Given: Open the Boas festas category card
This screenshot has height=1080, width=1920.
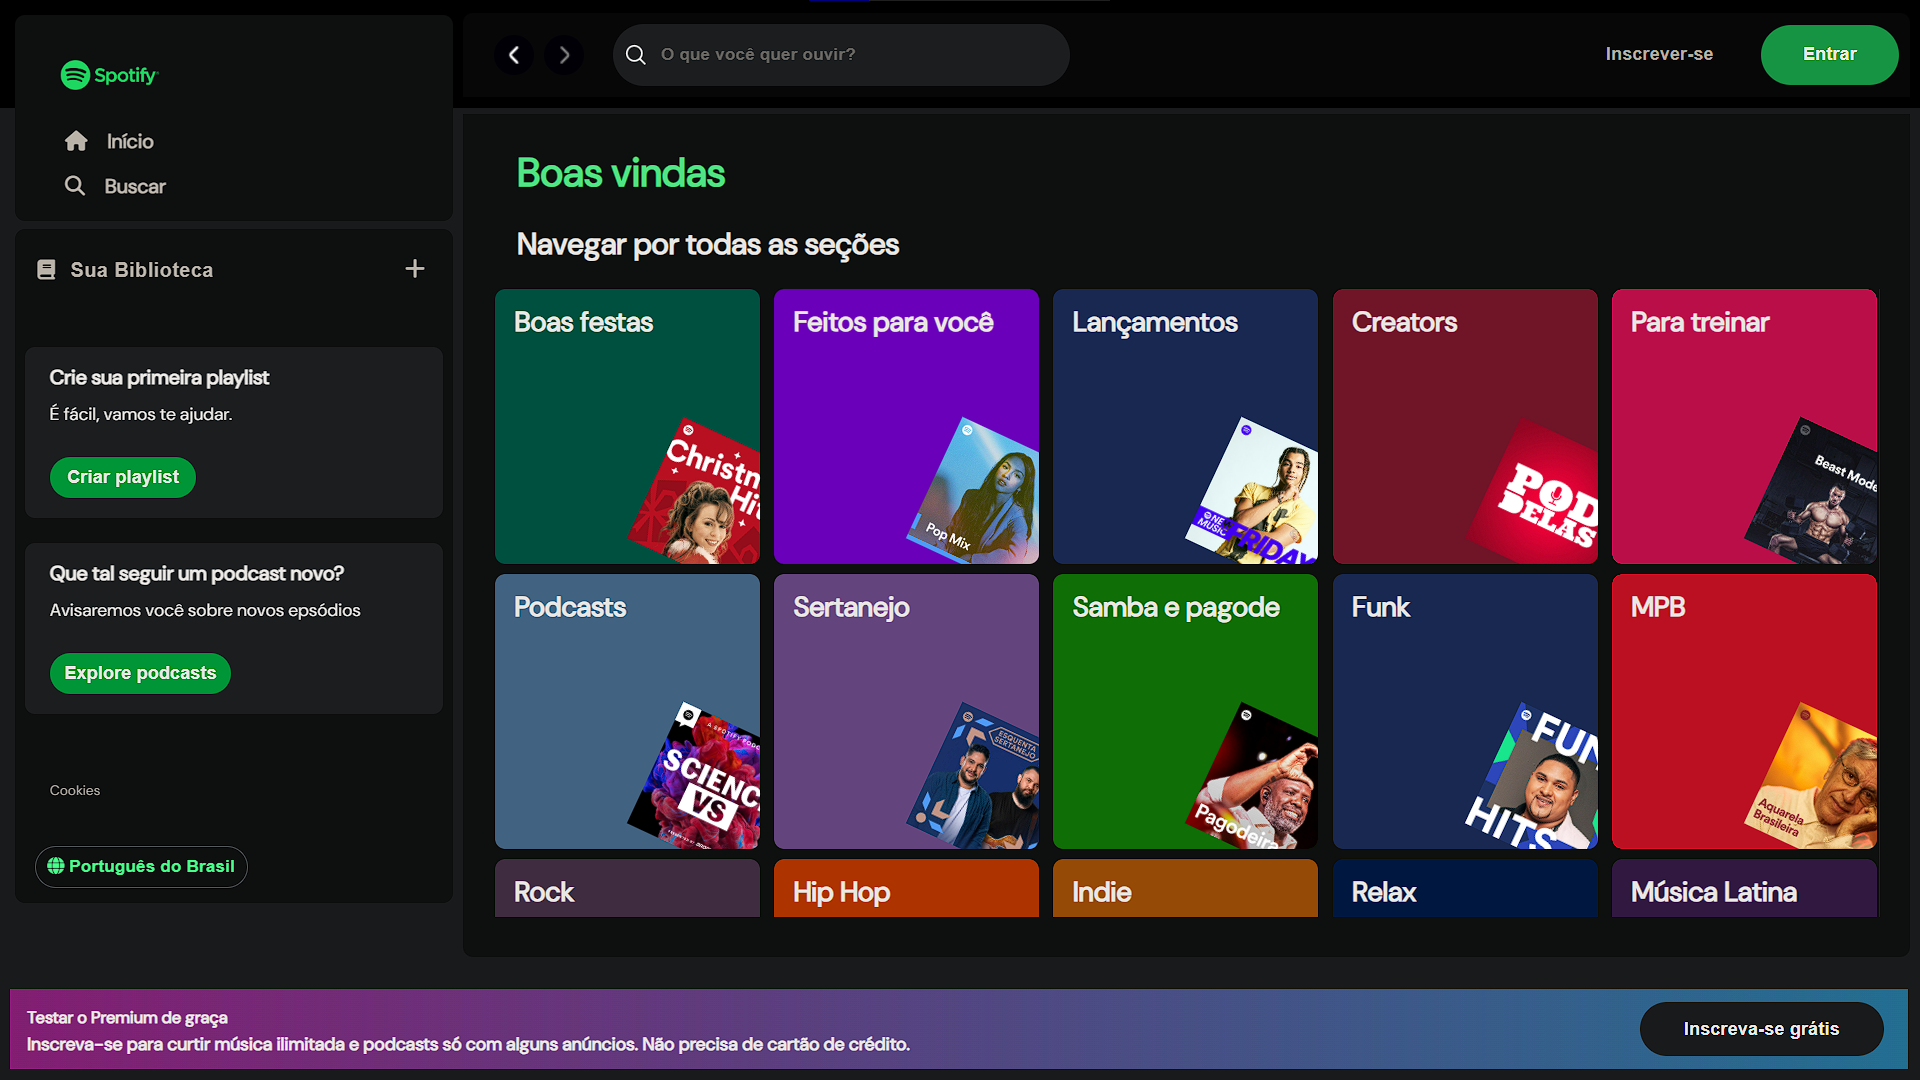Looking at the screenshot, I should 627,427.
